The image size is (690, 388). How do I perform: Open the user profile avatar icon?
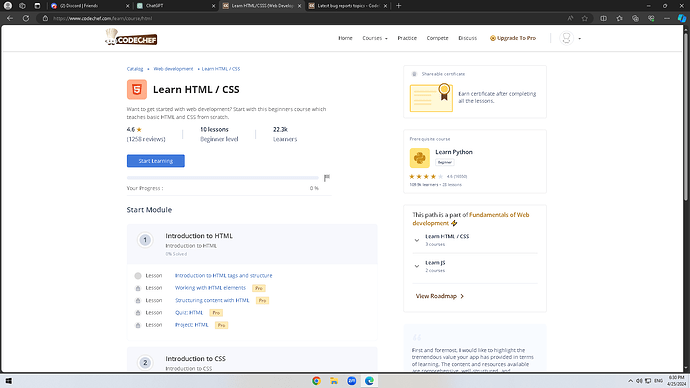pyautogui.click(x=566, y=38)
